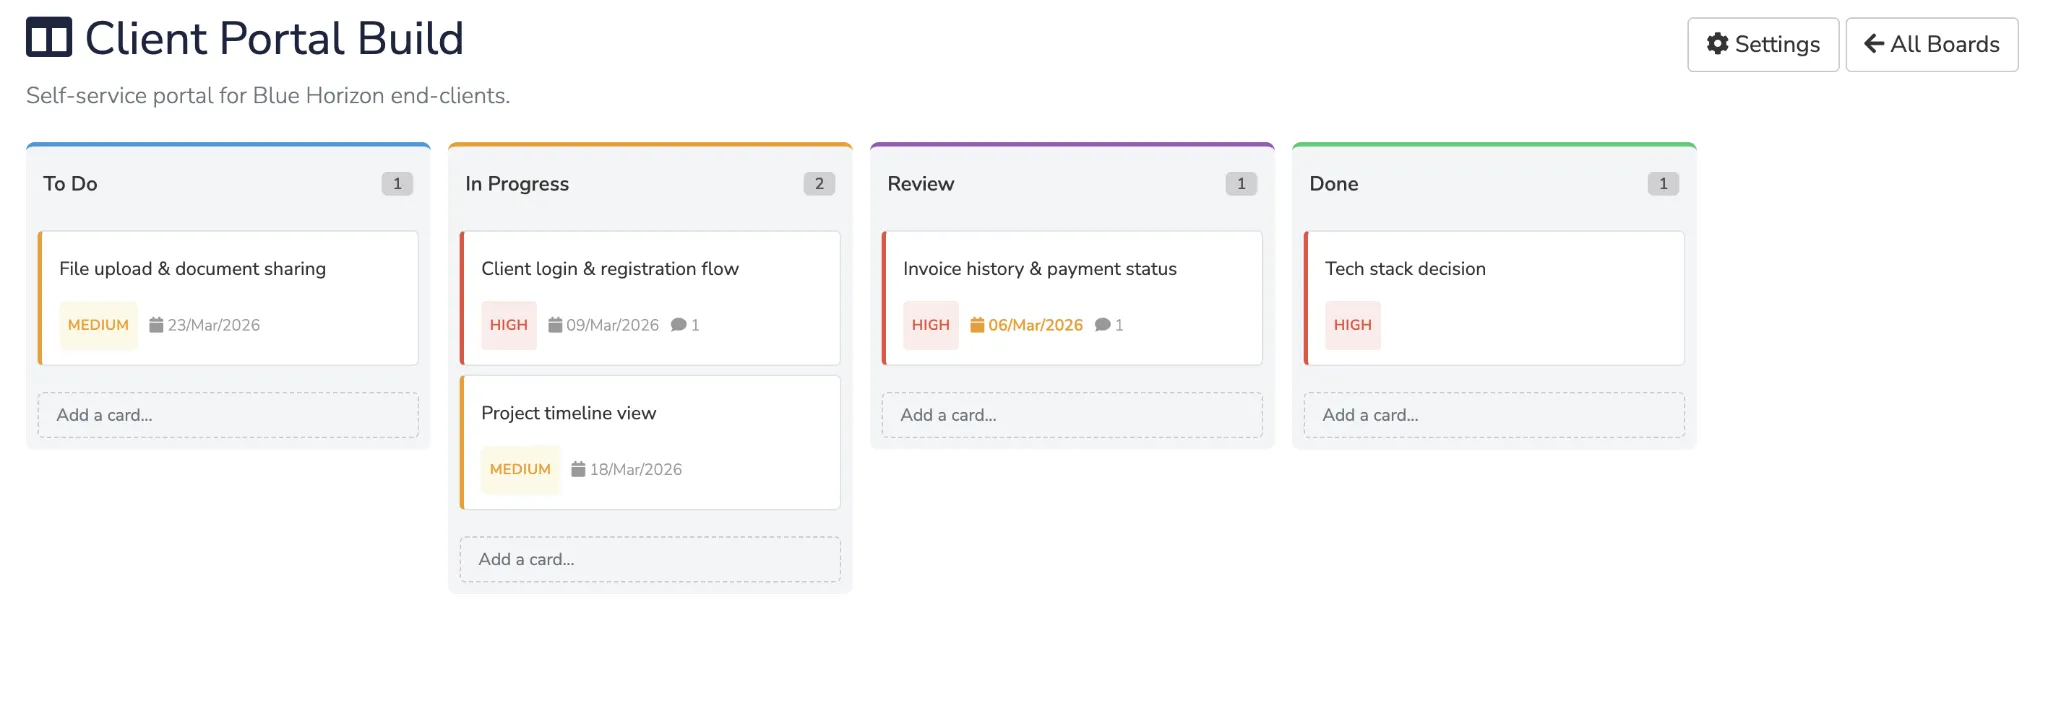Image resolution: width=2048 pixels, height=703 pixels.
Task: Click the 09/Mar/2026 due date
Action: click(x=613, y=325)
